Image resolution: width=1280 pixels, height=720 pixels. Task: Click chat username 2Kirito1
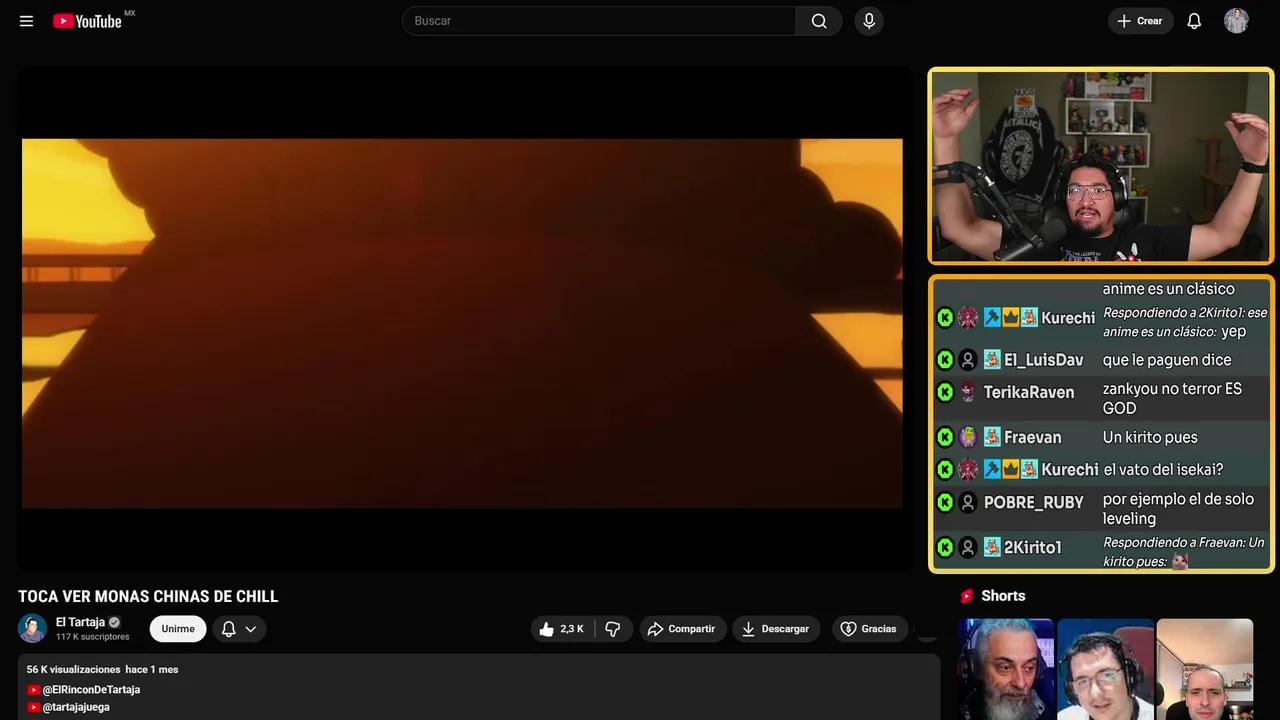click(1033, 547)
